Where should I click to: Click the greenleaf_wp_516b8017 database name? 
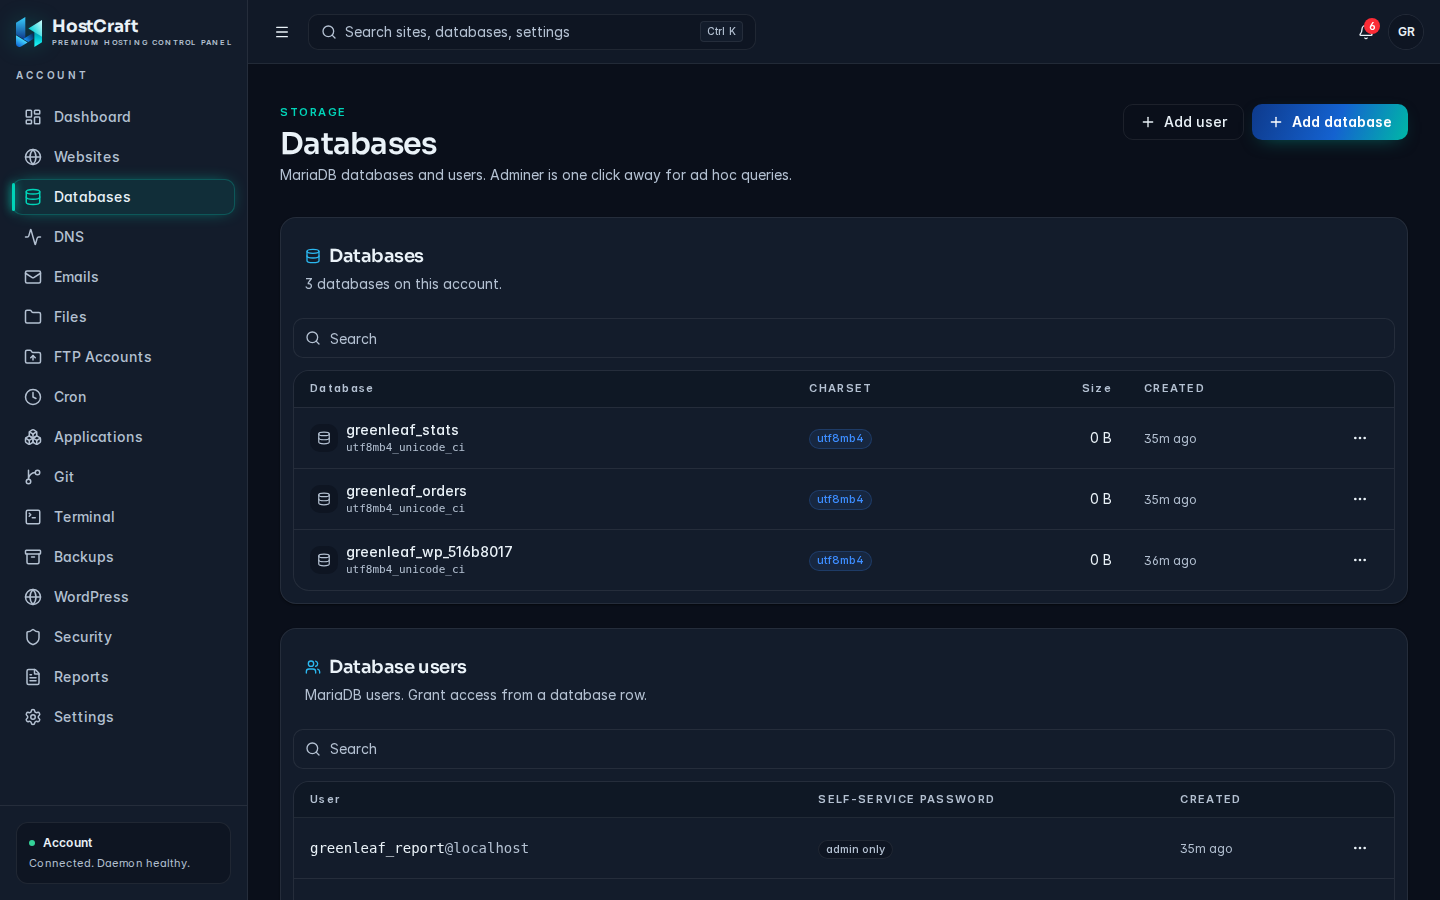click(429, 552)
